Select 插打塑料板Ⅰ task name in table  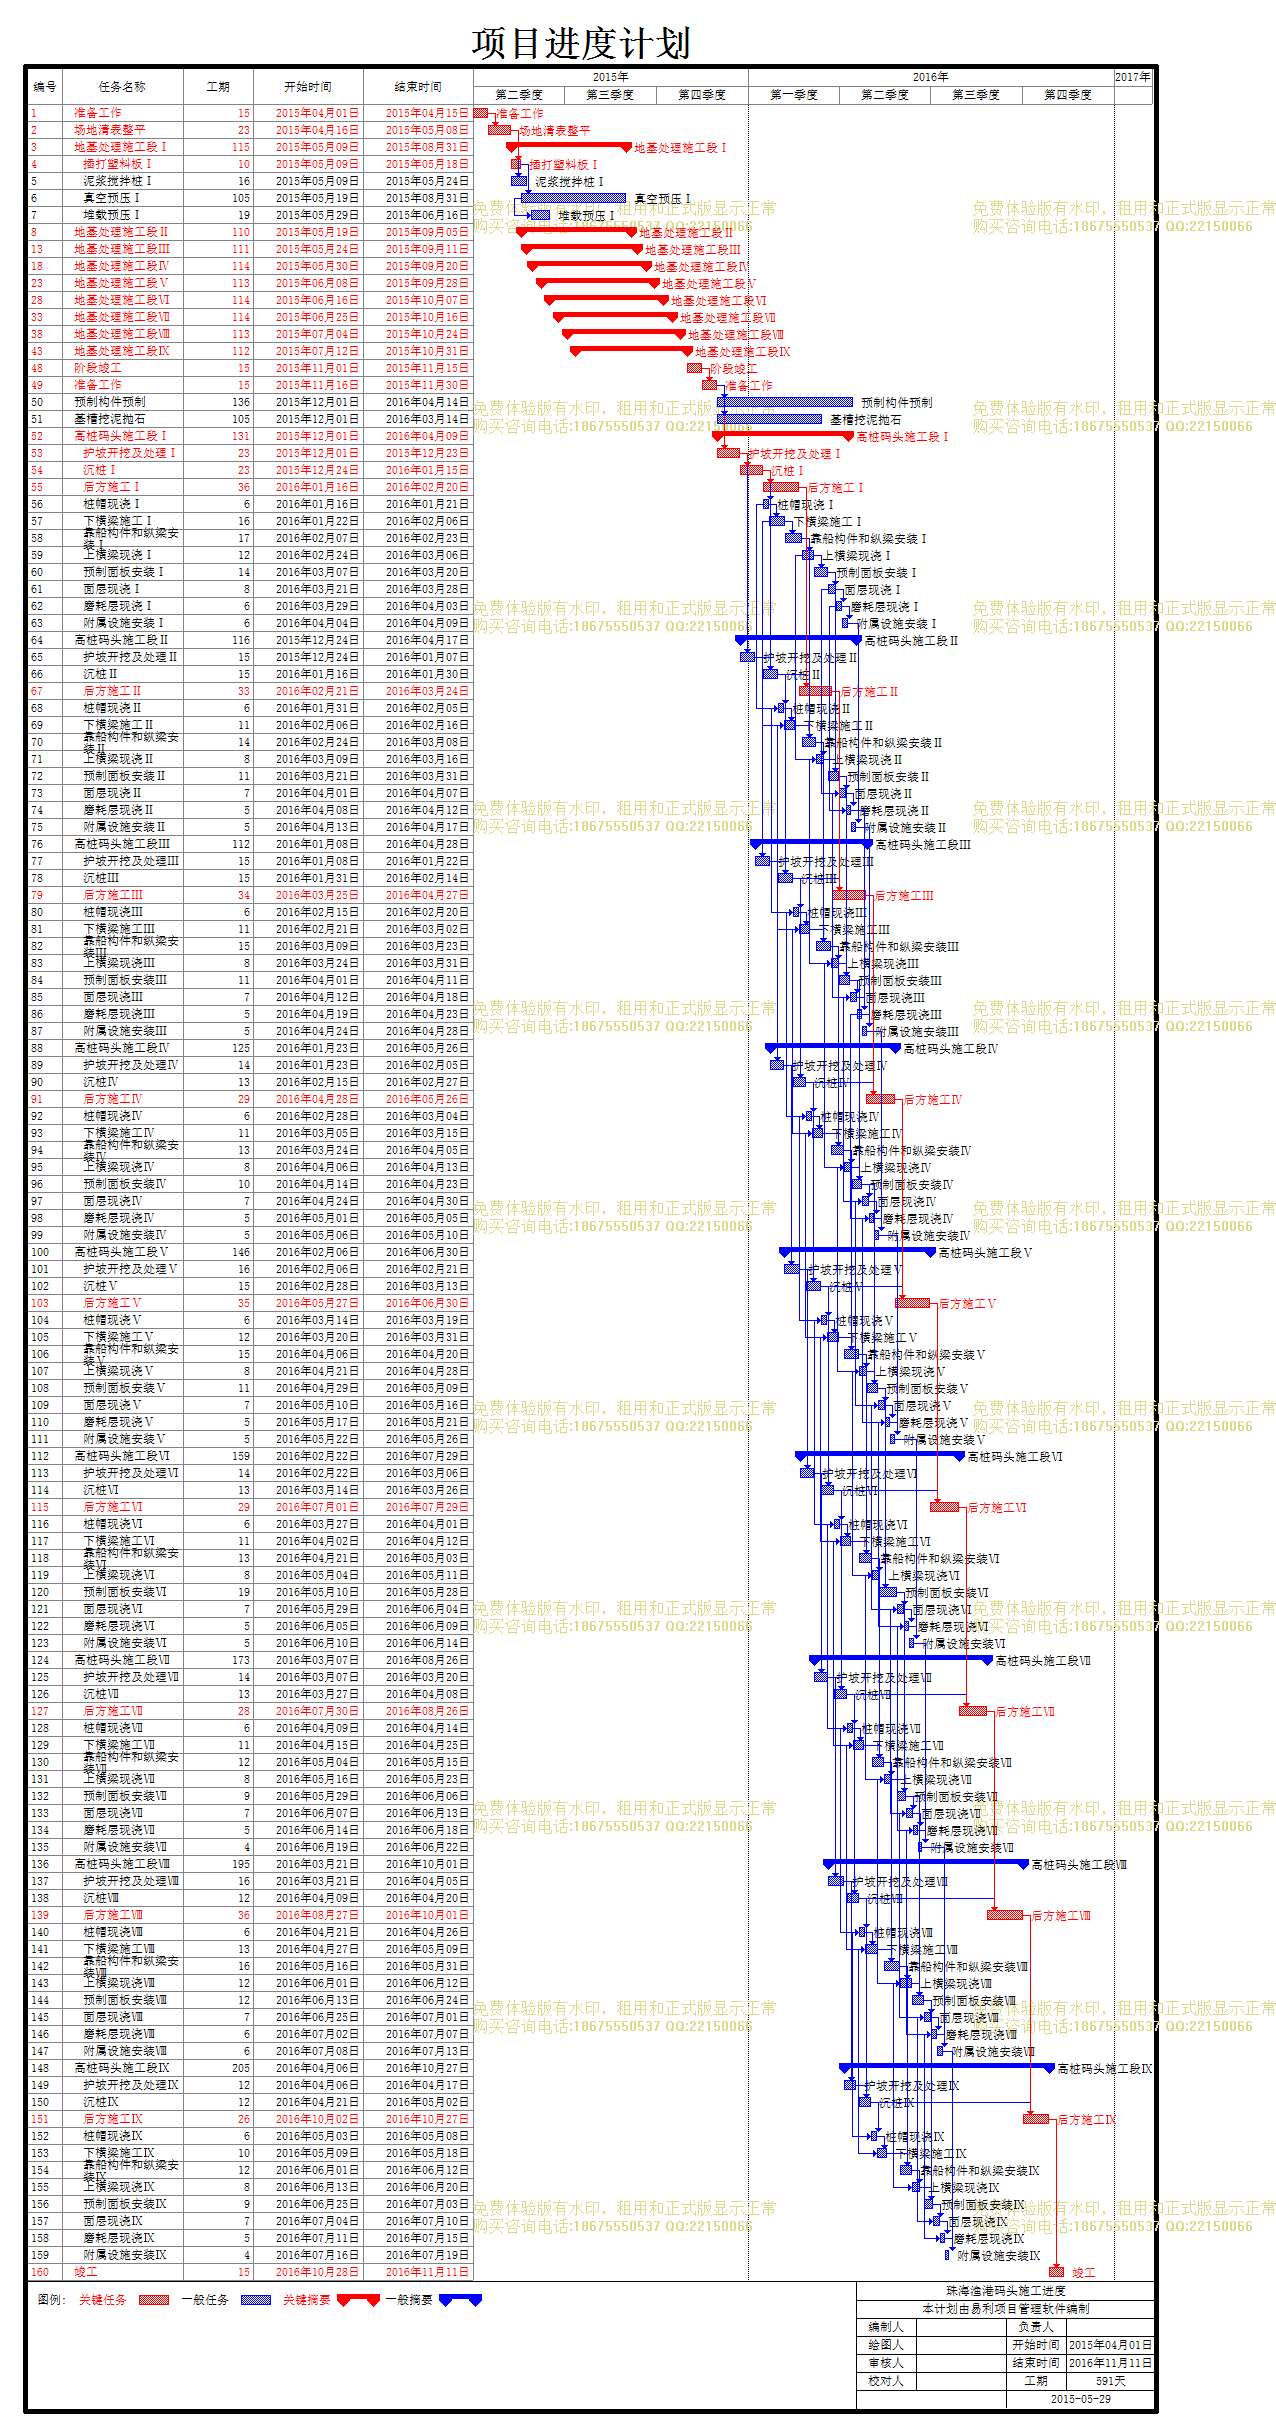[118, 164]
